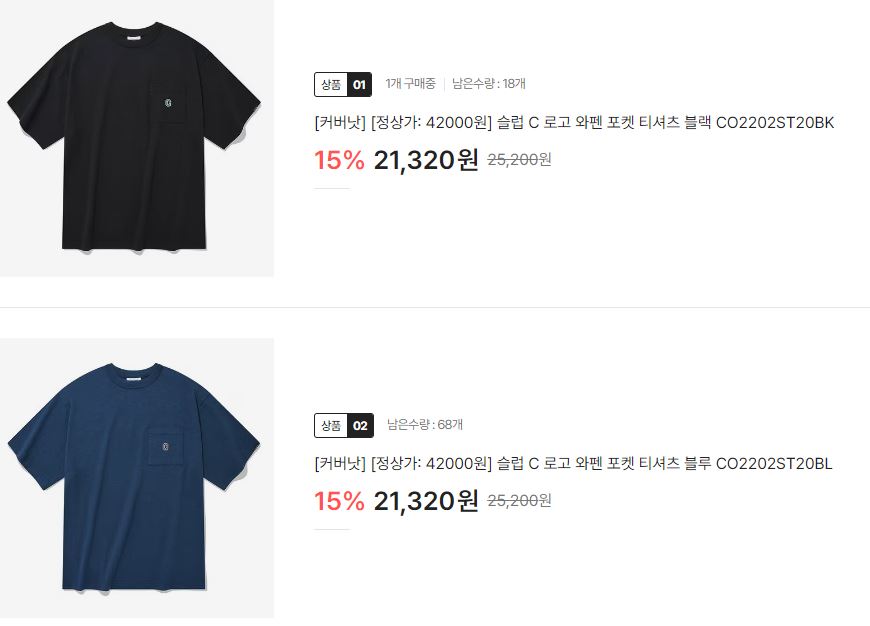Screen dimensions: 870x626
Task: Click the pocket logo on the blue shirt
Action: pyautogui.click(x=165, y=447)
